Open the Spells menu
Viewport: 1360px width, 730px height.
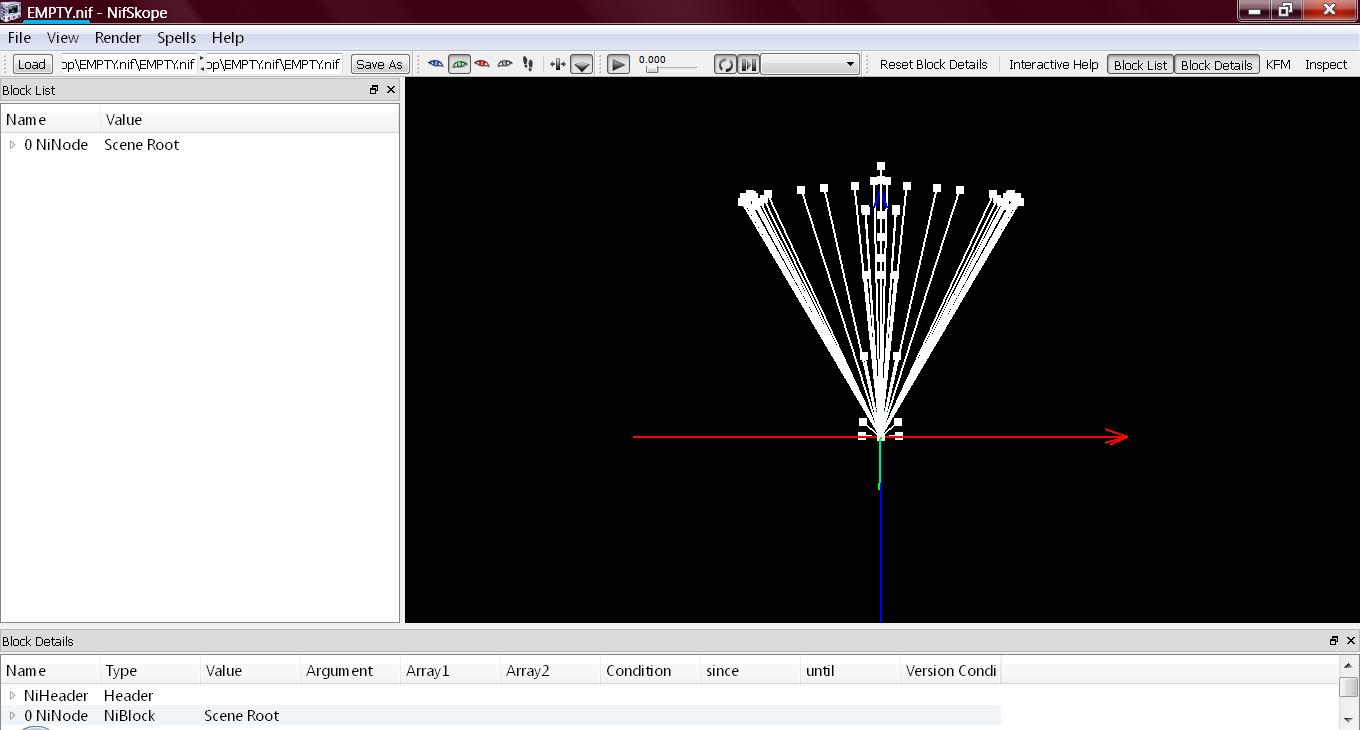(x=176, y=37)
